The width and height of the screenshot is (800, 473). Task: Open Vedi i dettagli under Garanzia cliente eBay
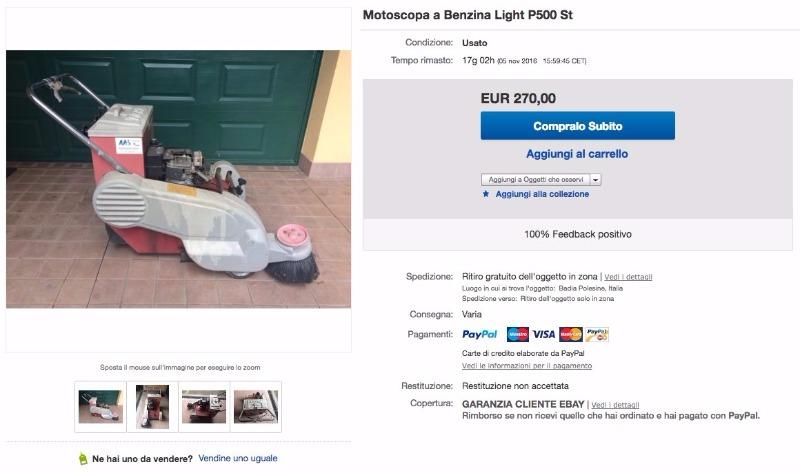pos(615,405)
